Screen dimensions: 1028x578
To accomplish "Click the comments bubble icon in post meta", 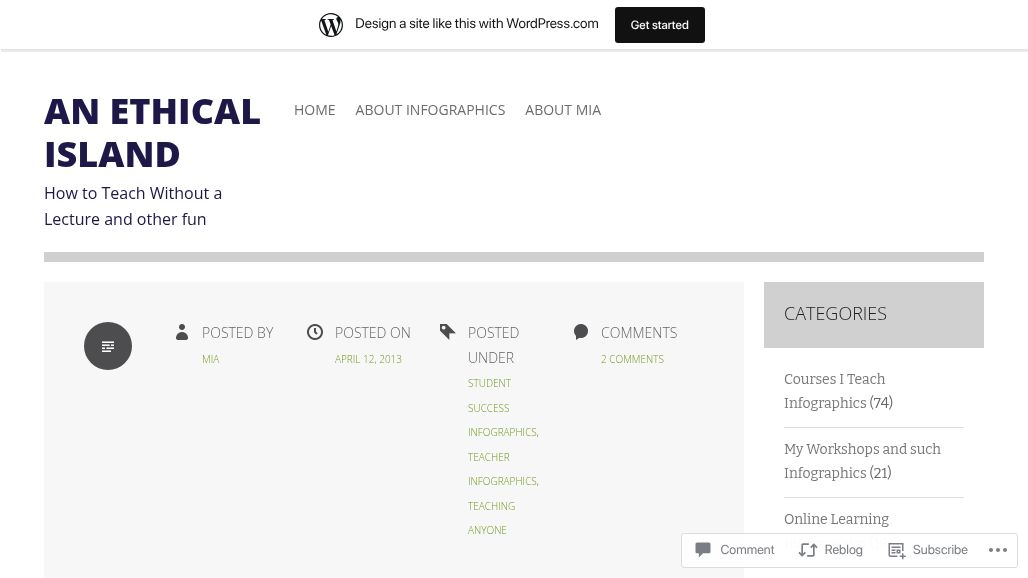I will [581, 332].
